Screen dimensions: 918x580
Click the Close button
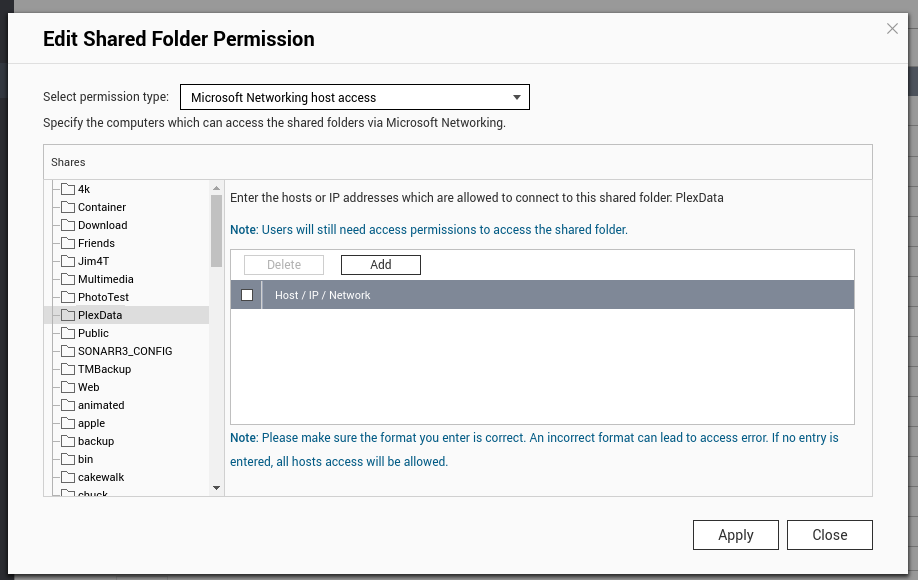(x=829, y=535)
